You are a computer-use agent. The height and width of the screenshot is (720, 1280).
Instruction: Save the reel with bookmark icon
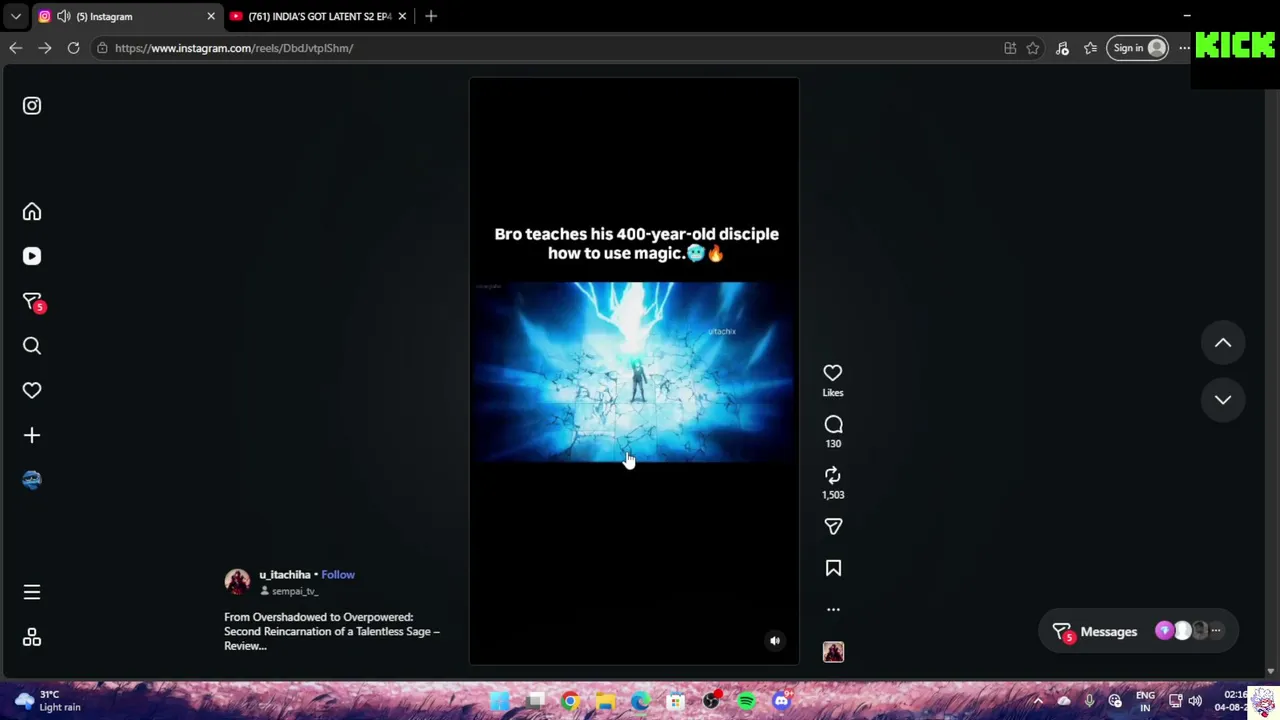click(x=833, y=568)
